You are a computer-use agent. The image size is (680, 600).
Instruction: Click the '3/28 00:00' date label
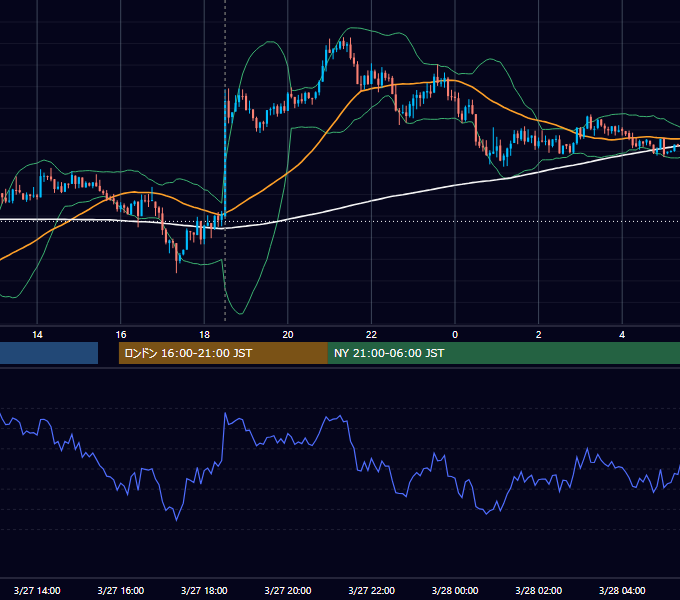click(x=455, y=590)
